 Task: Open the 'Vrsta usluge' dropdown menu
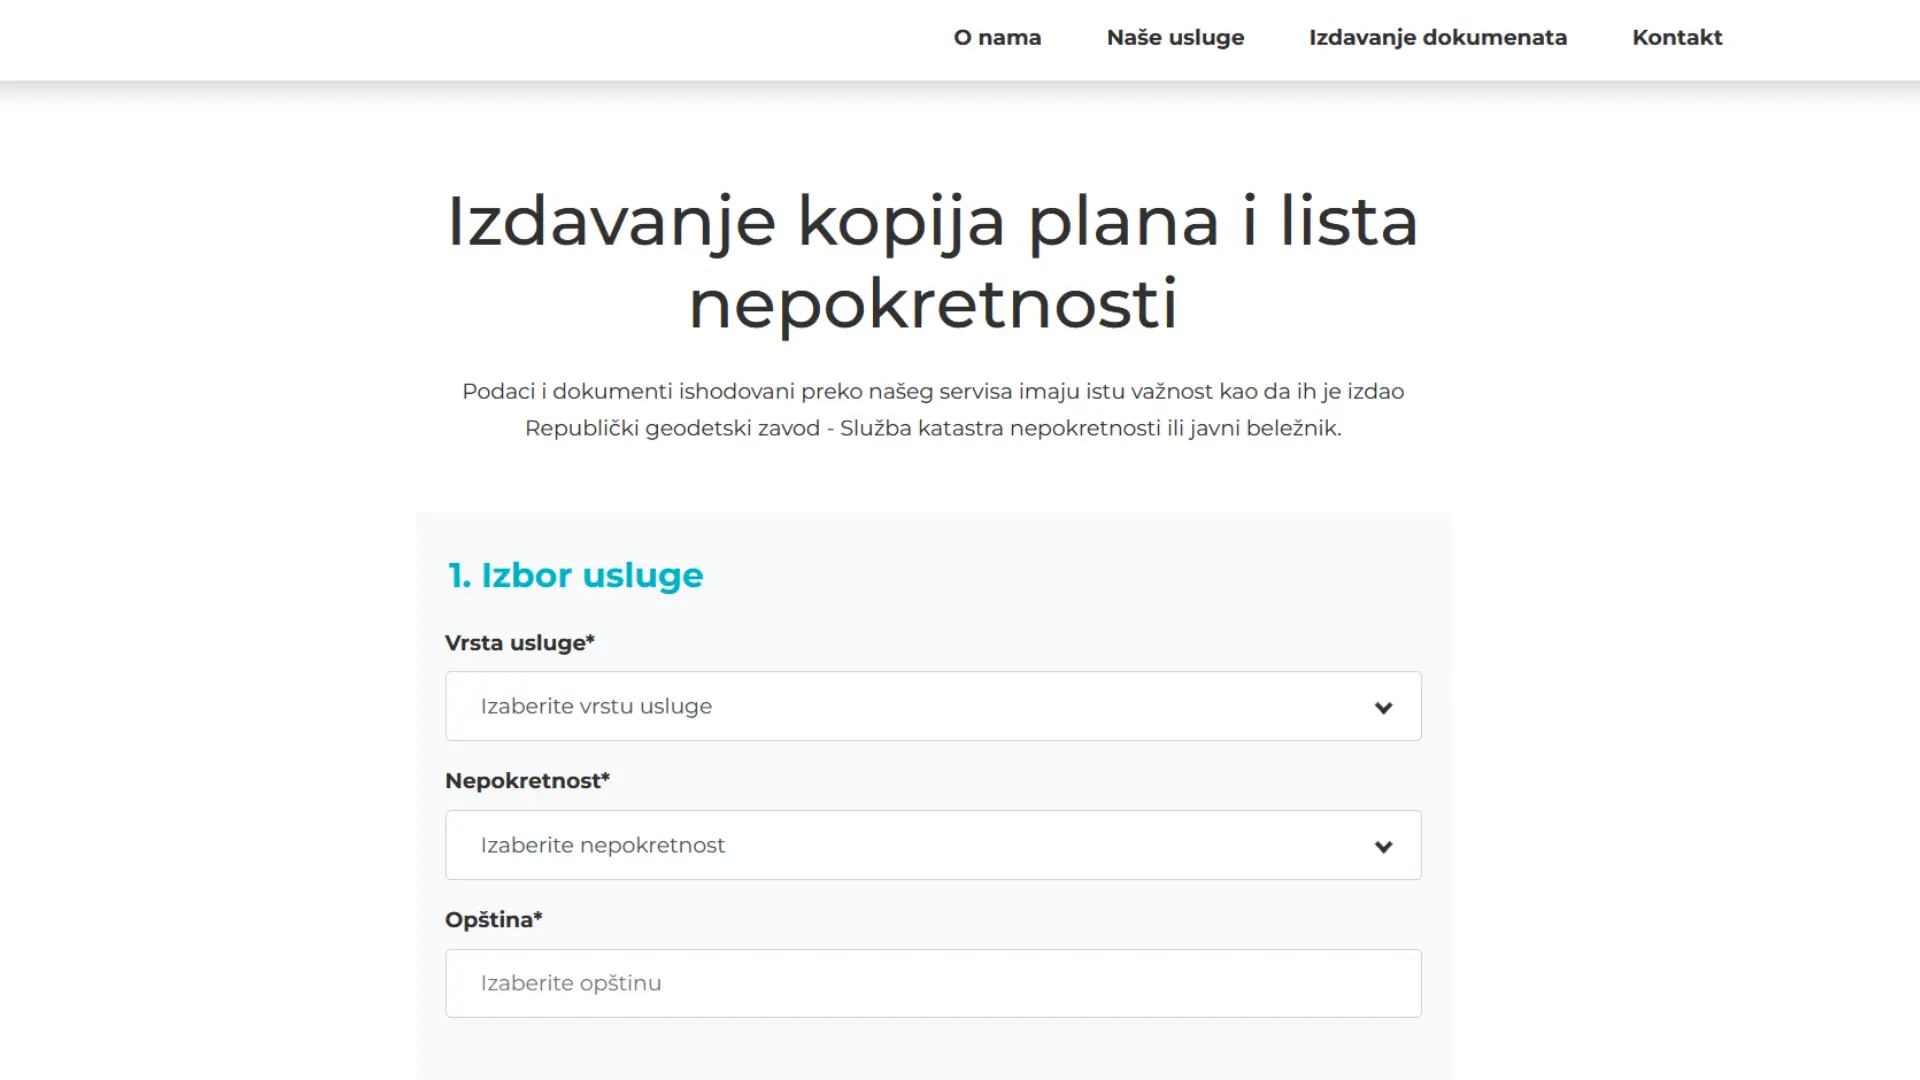tap(934, 705)
